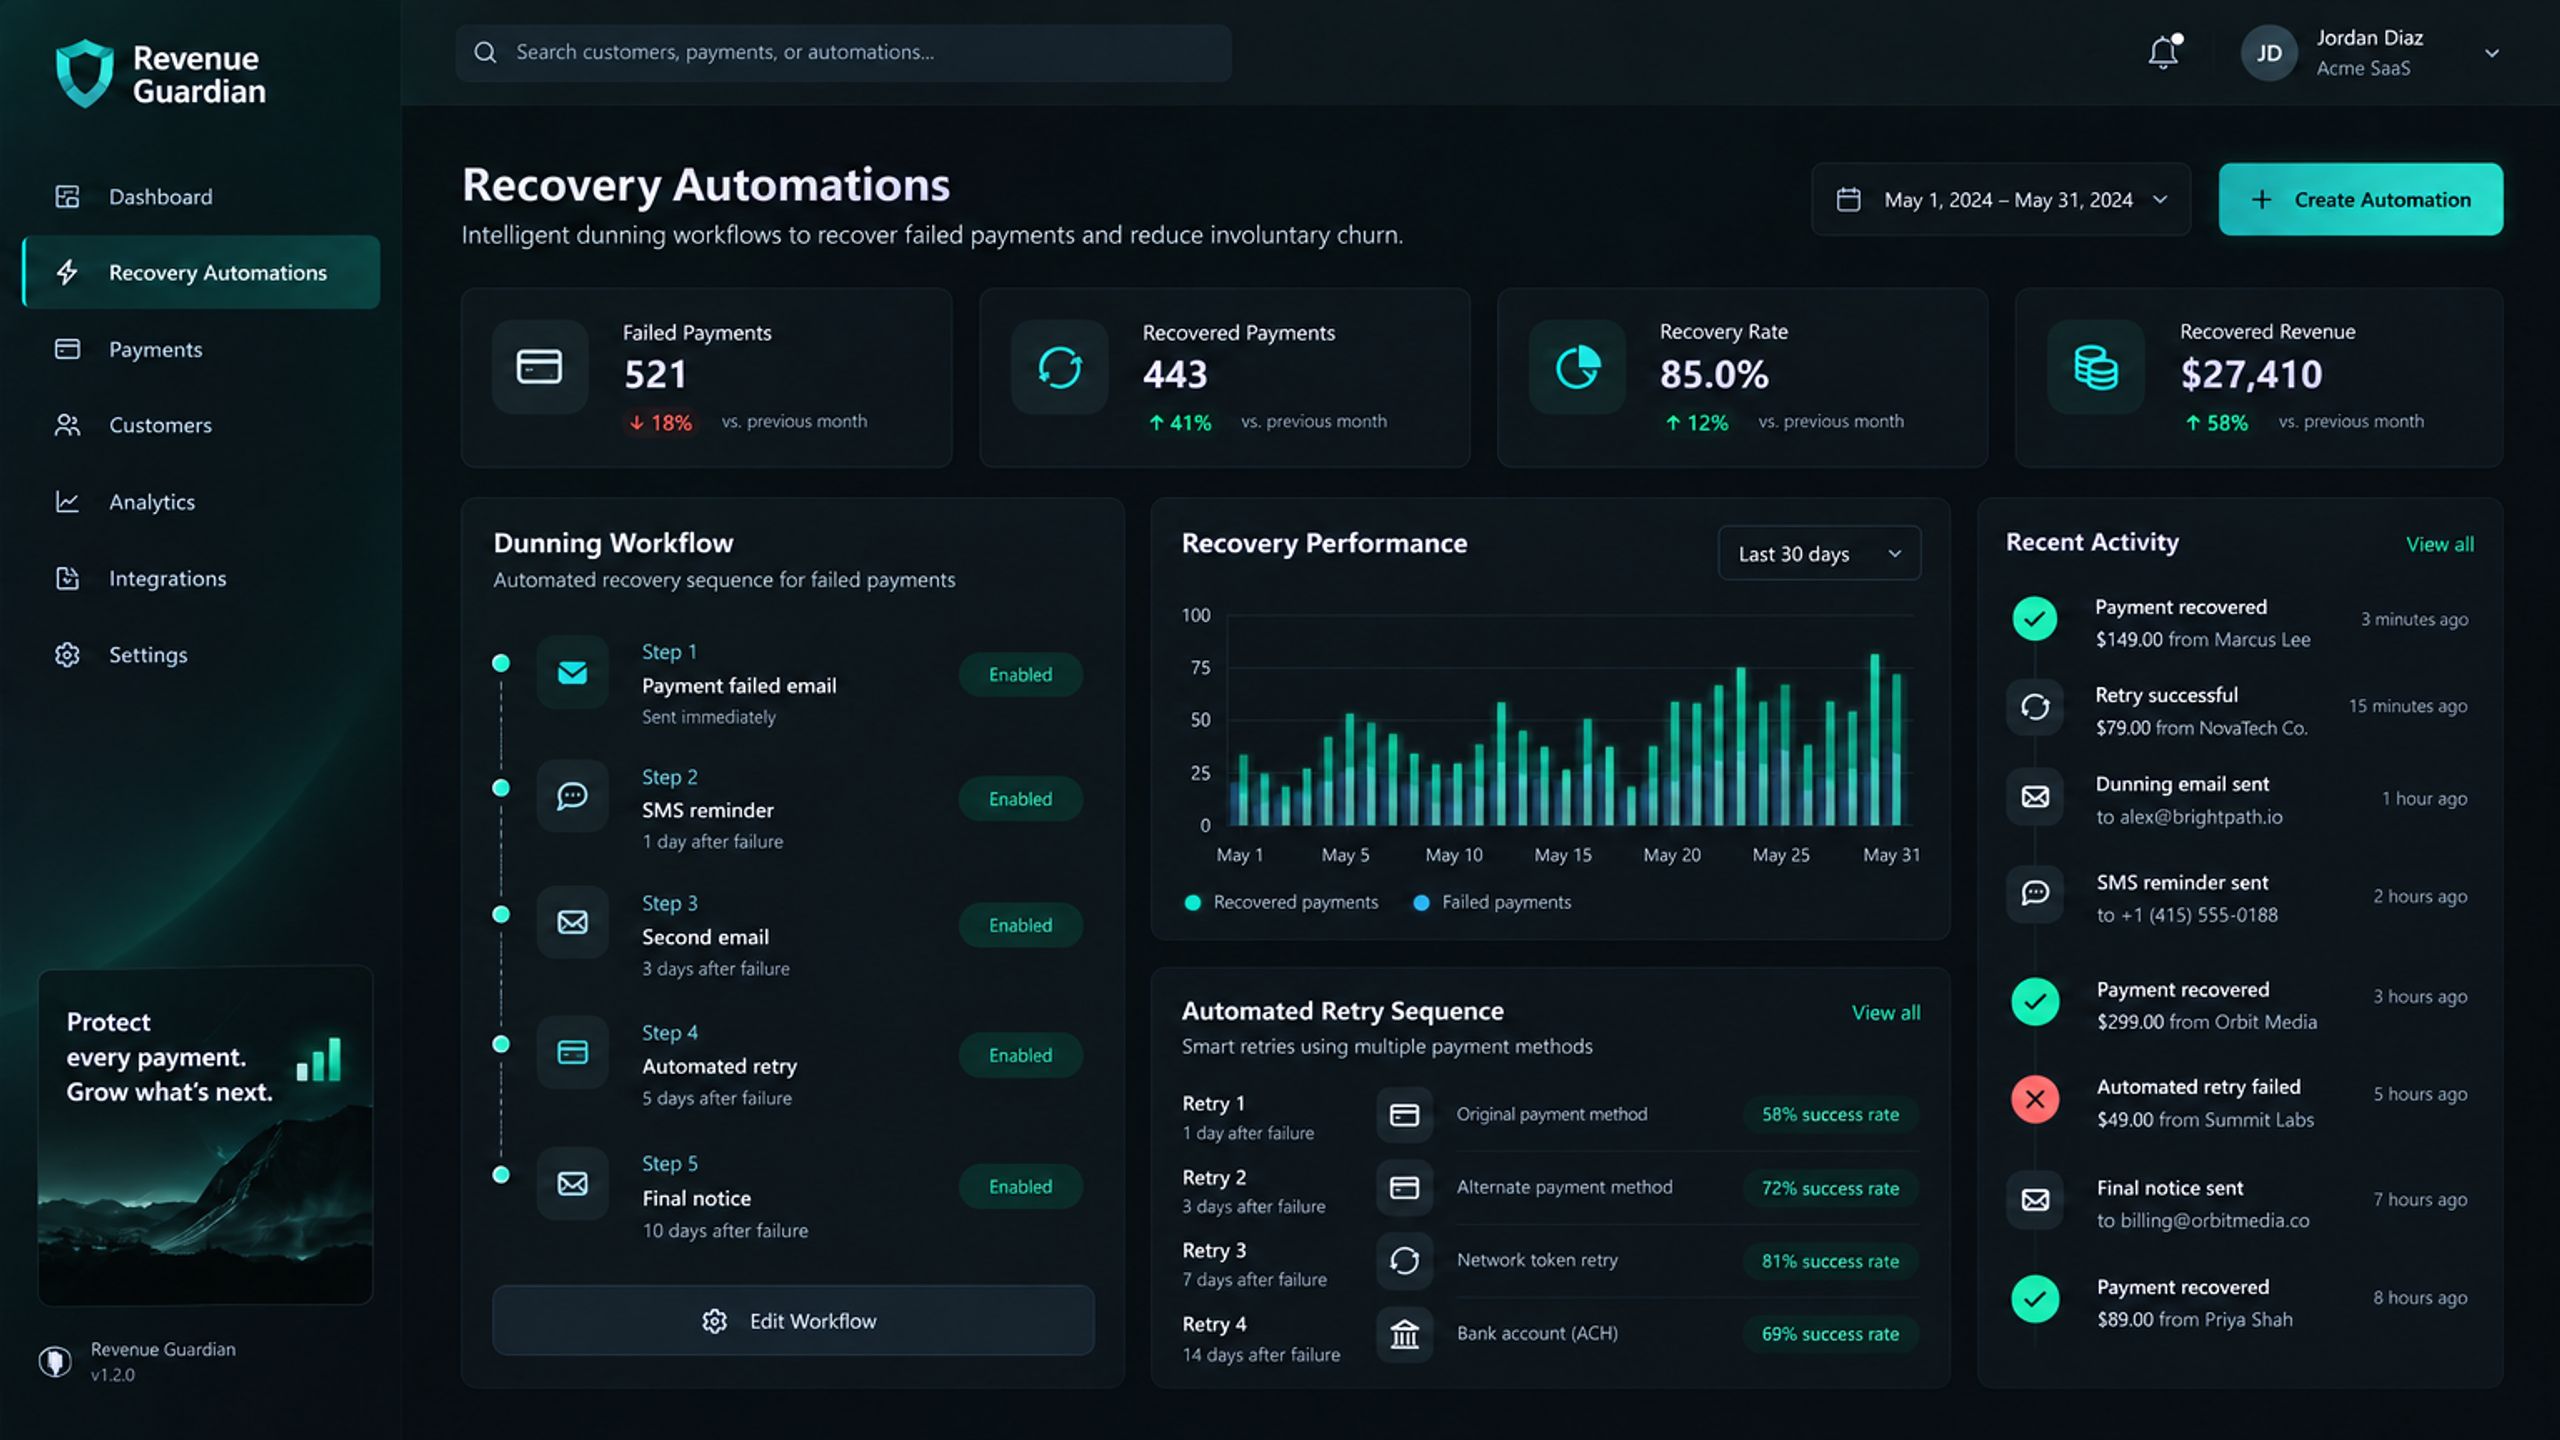Image resolution: width=2560 pixels, height=1440 pixels.
Task: Go to Payments in the sidebar
Action: tap(200, 349)
